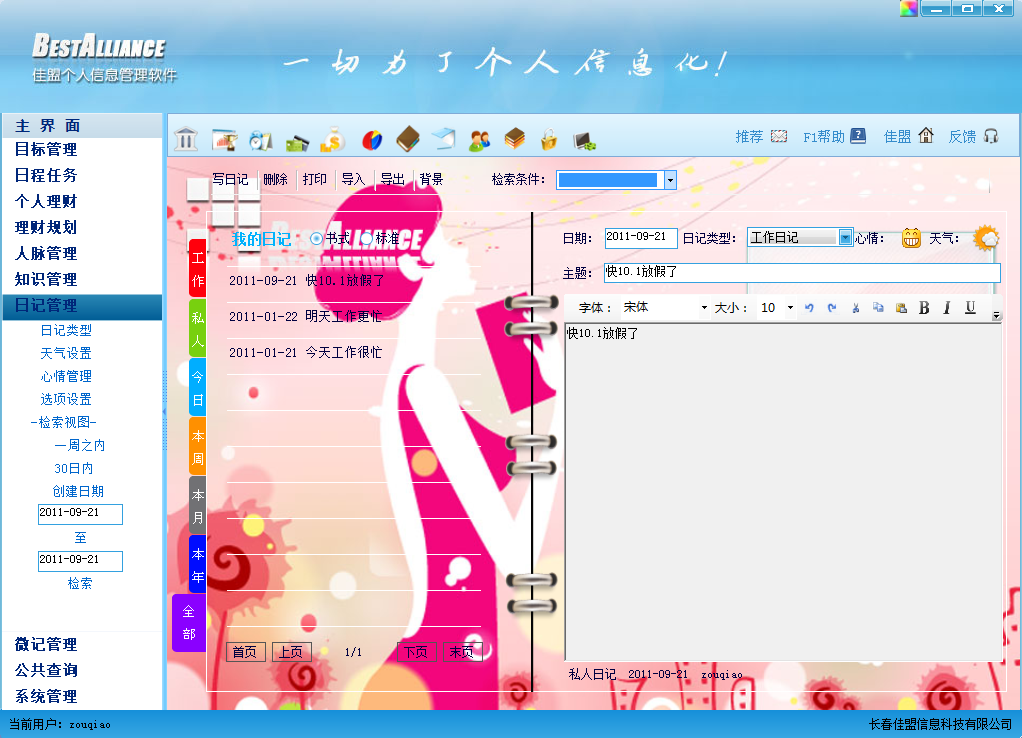Go to next page with 下页
Viewport: 1022px width, 738px height.
click(415, 652)
